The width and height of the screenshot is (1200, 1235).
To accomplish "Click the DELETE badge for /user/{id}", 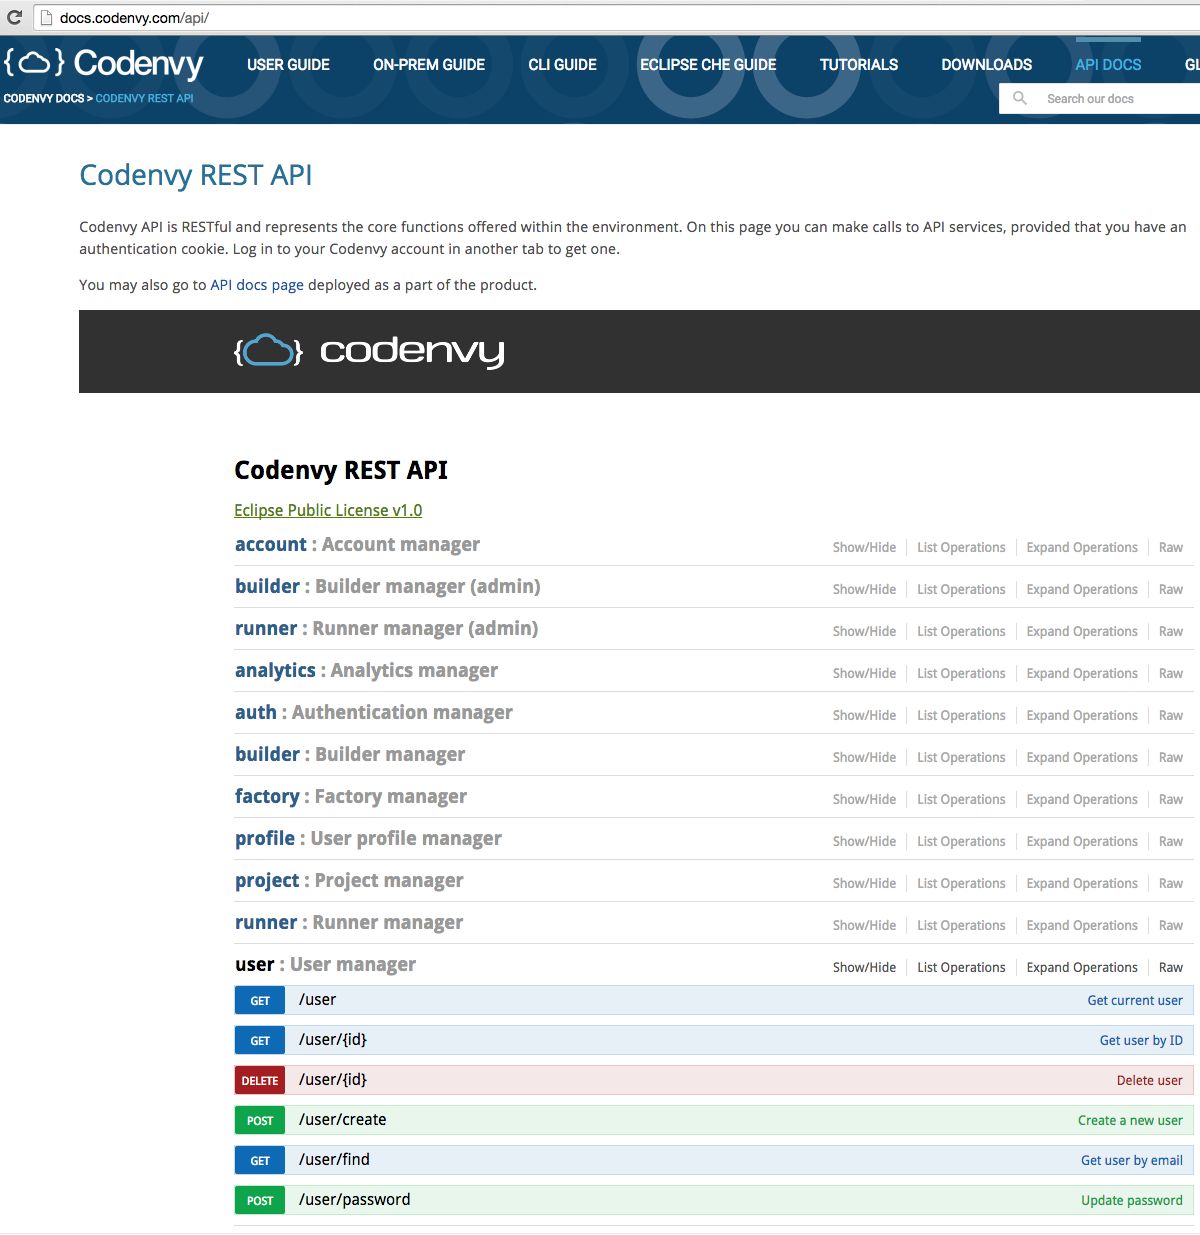I will [x=260, y=1080].
